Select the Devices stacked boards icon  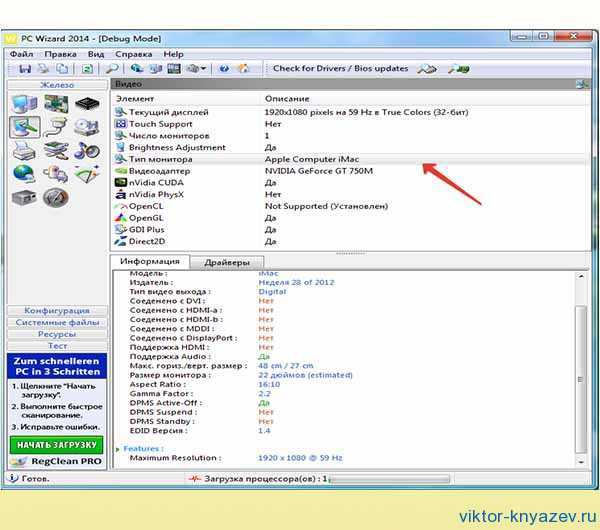[x=56, y=151]
